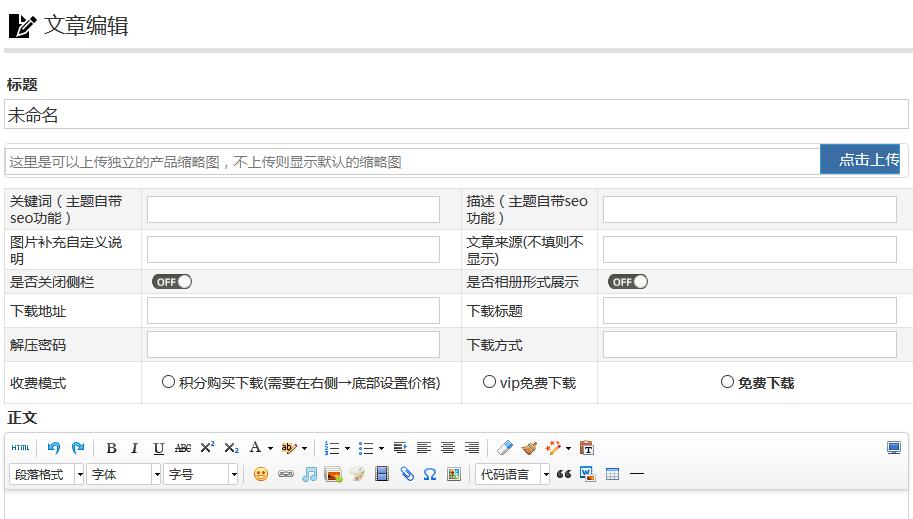This screenshot has width=913, height=519.
Task: Click the 点击上传 upload button
Action: tap(860, 160)
